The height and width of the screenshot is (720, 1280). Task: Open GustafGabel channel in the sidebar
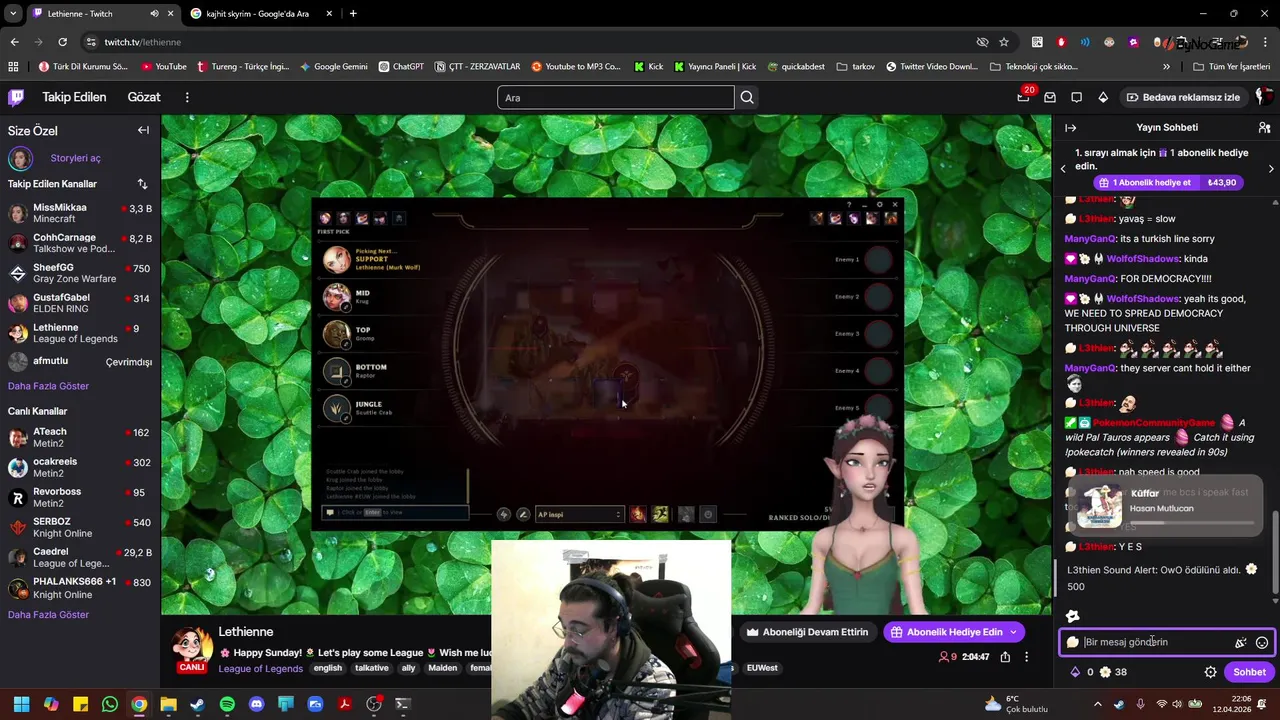[x=80, y=303]
